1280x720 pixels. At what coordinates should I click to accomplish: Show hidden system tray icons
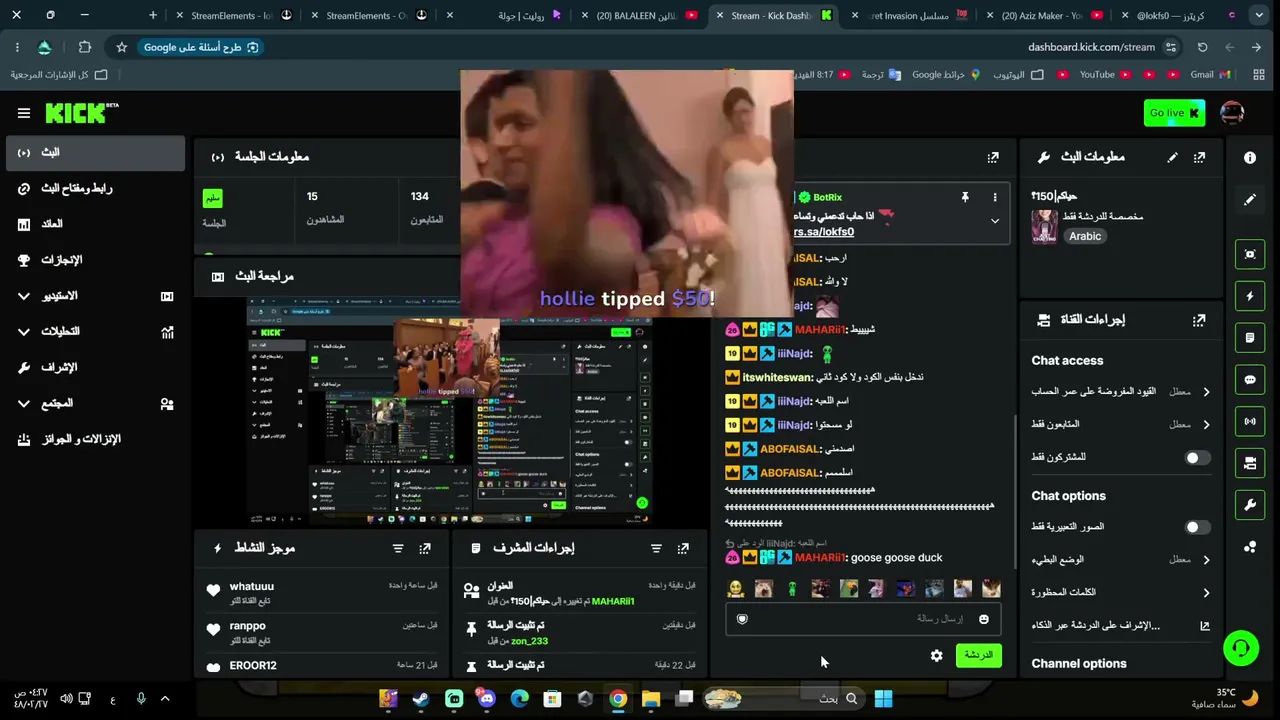165,699
